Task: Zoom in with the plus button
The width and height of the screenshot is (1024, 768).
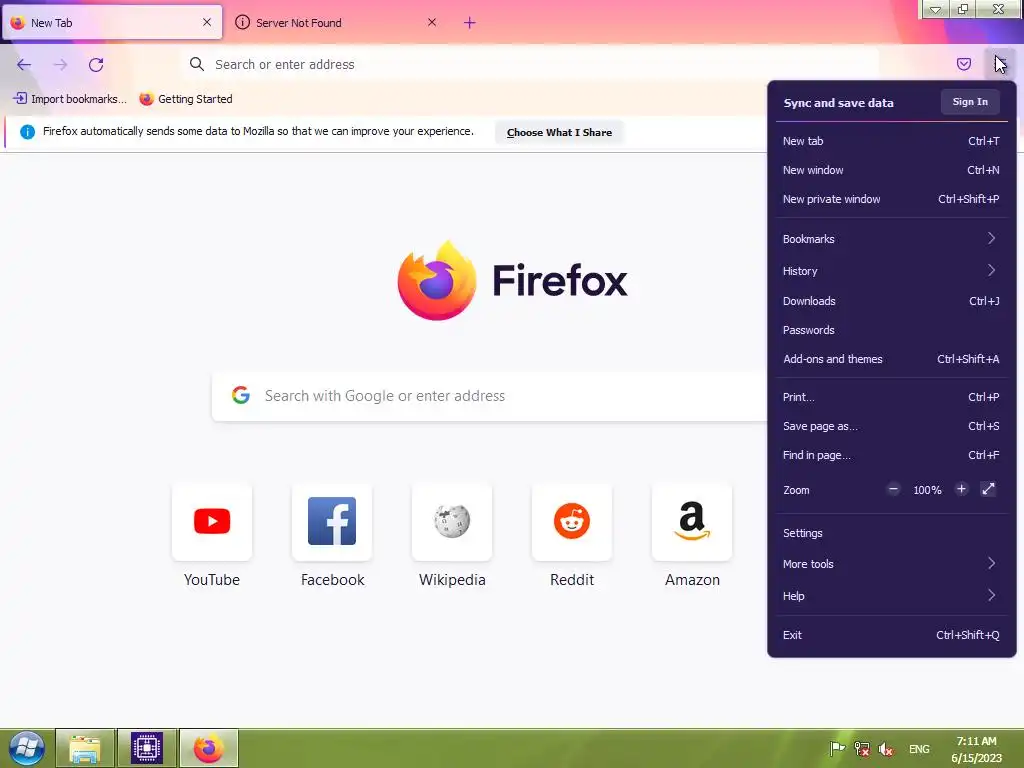Action: 961,489
